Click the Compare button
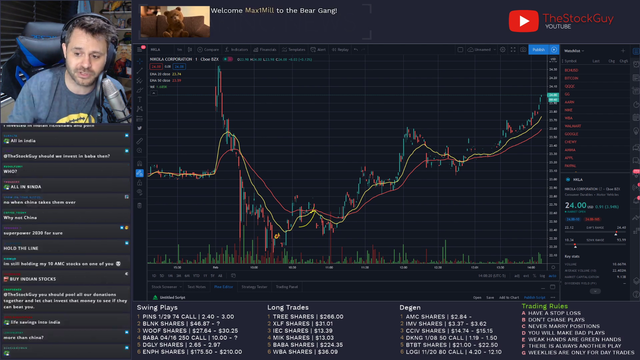 coord(208,49)
